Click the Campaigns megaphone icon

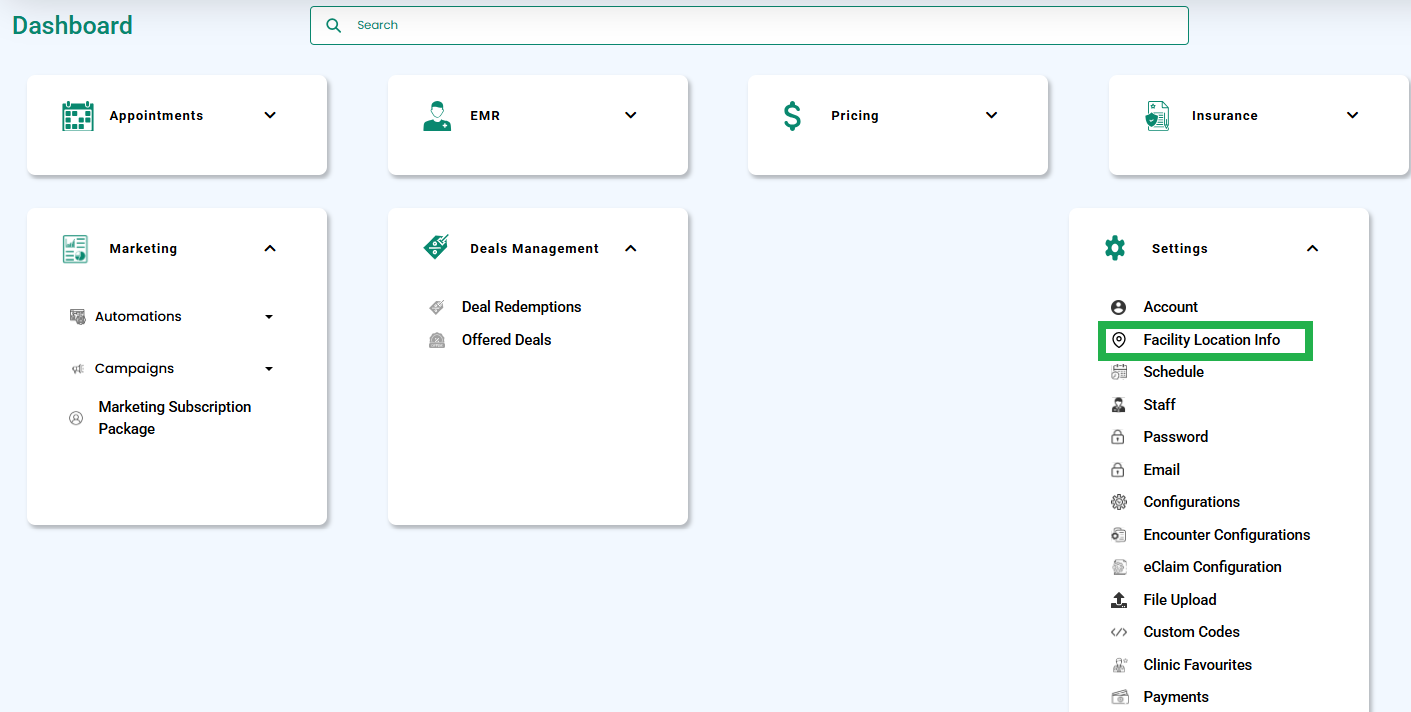point(77,369)
